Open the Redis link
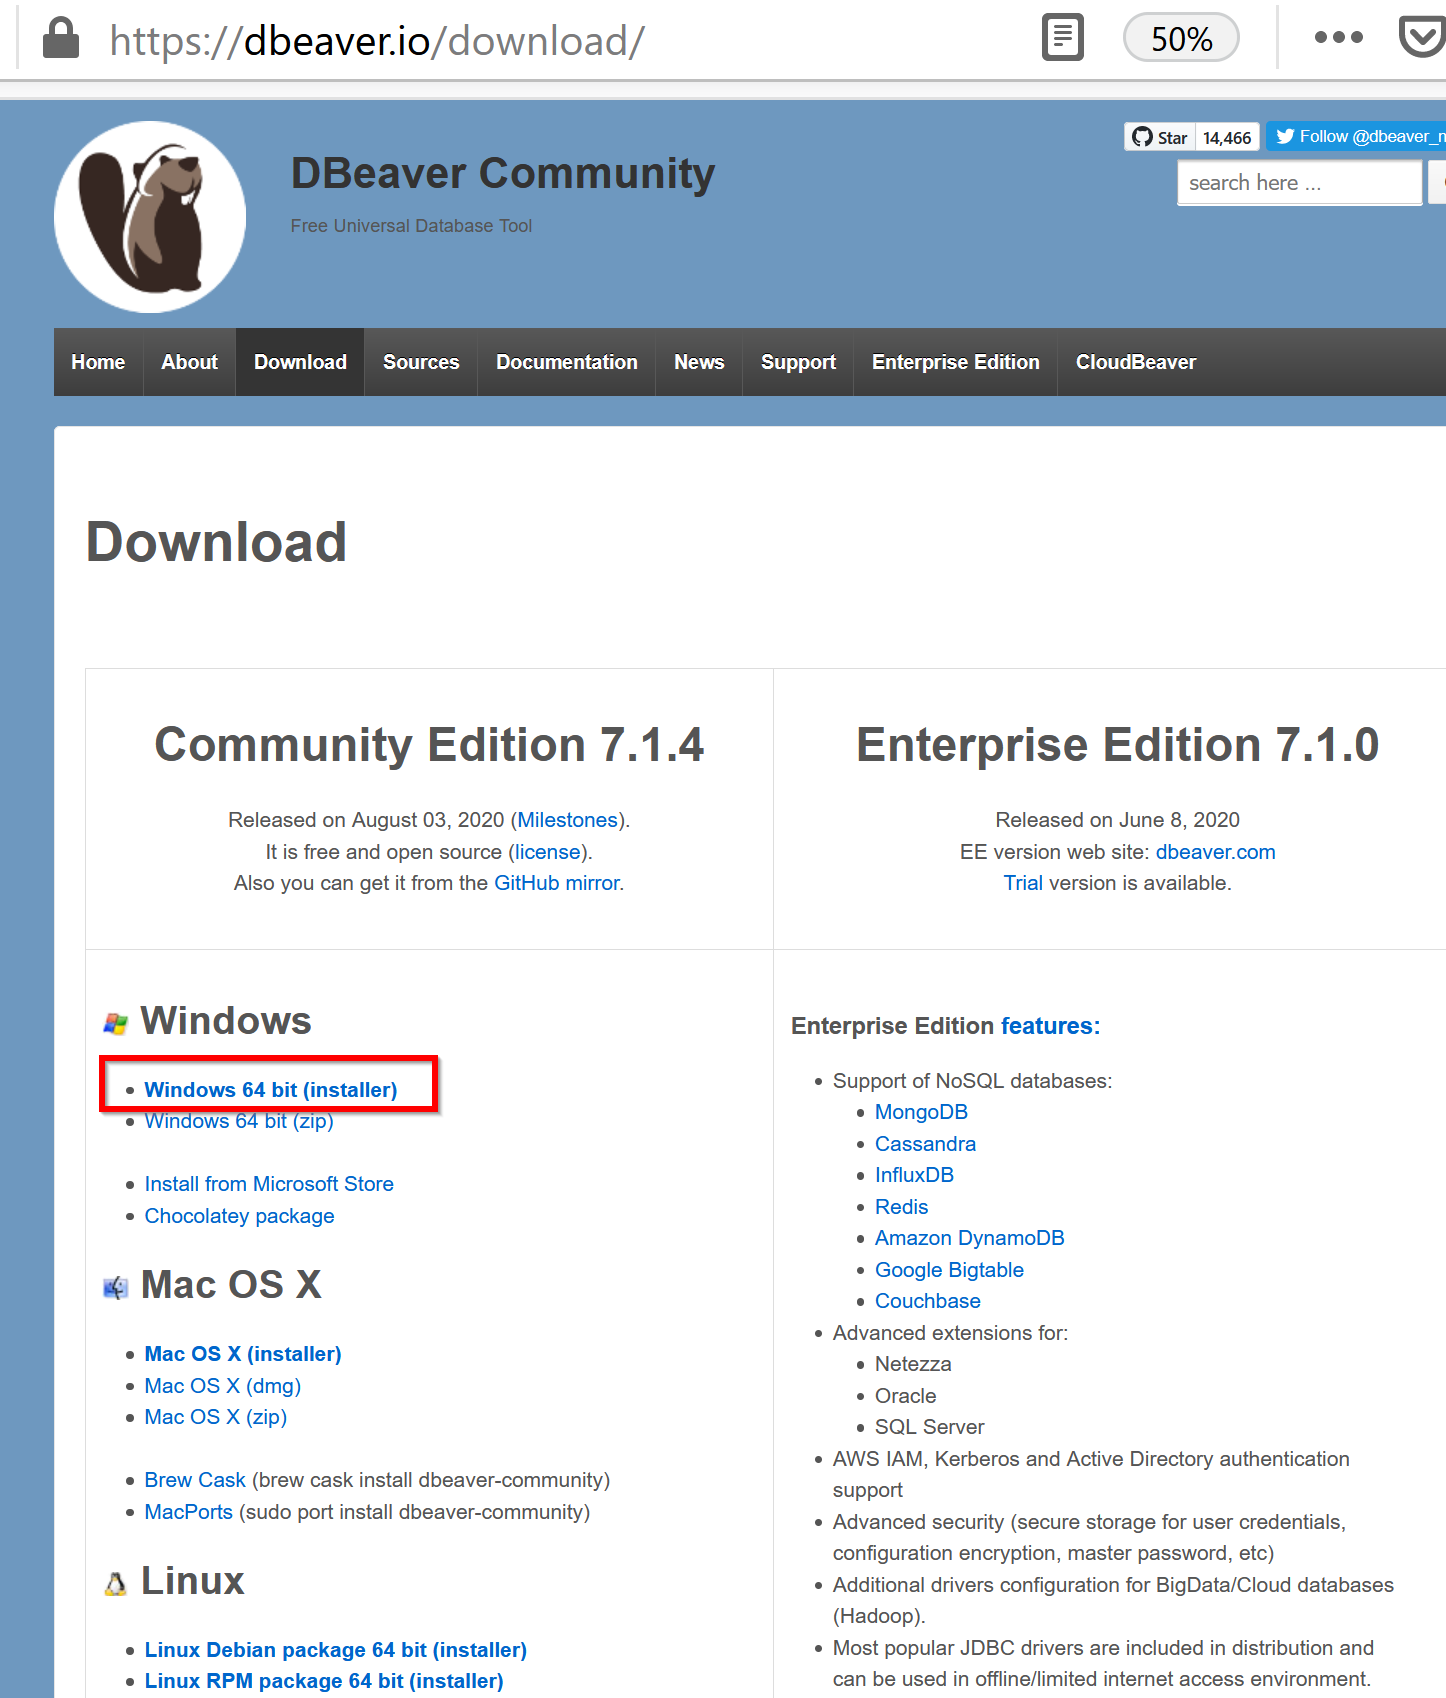 [x=901, y=1207]
